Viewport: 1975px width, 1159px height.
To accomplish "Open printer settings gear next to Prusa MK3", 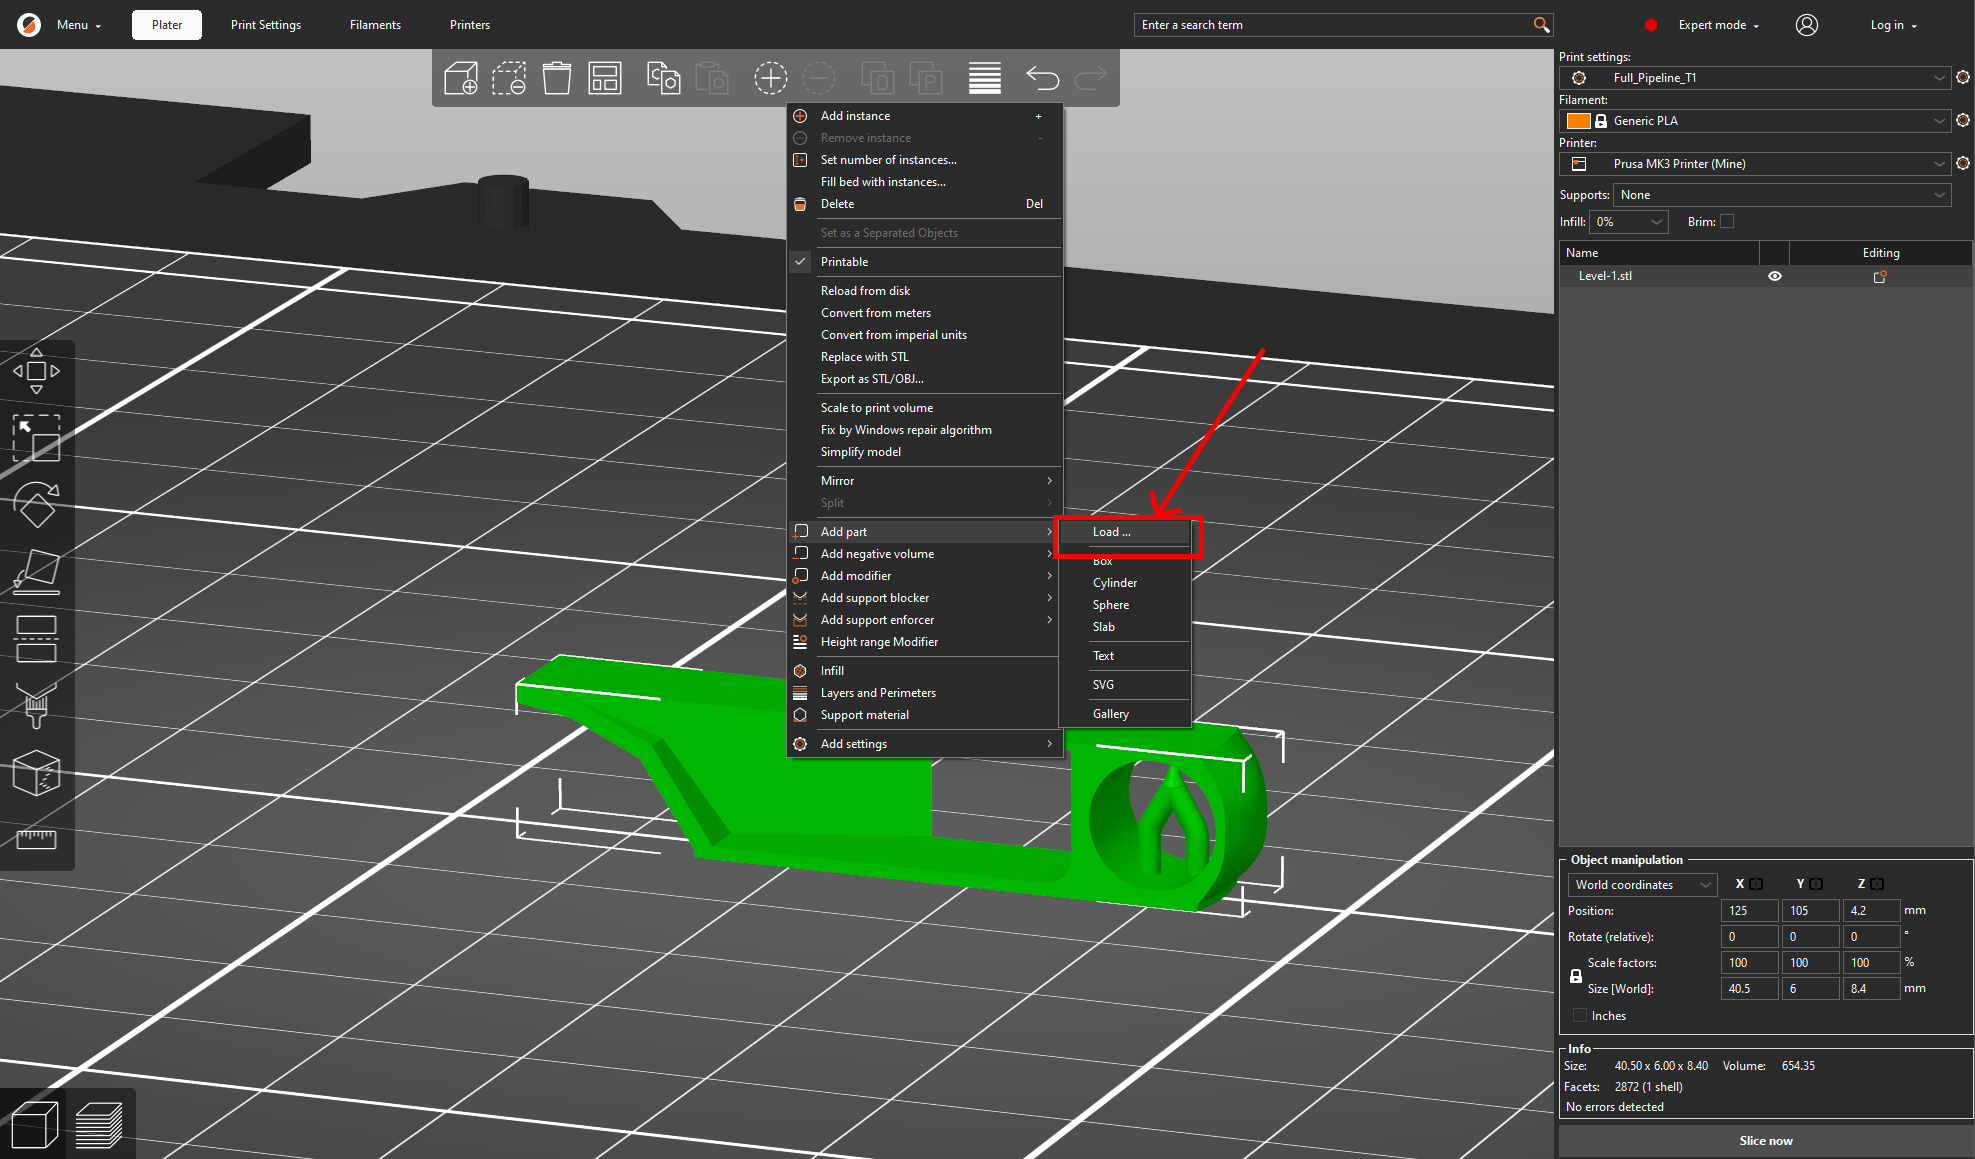I will pyautogui.click(x=1963, y=163).
